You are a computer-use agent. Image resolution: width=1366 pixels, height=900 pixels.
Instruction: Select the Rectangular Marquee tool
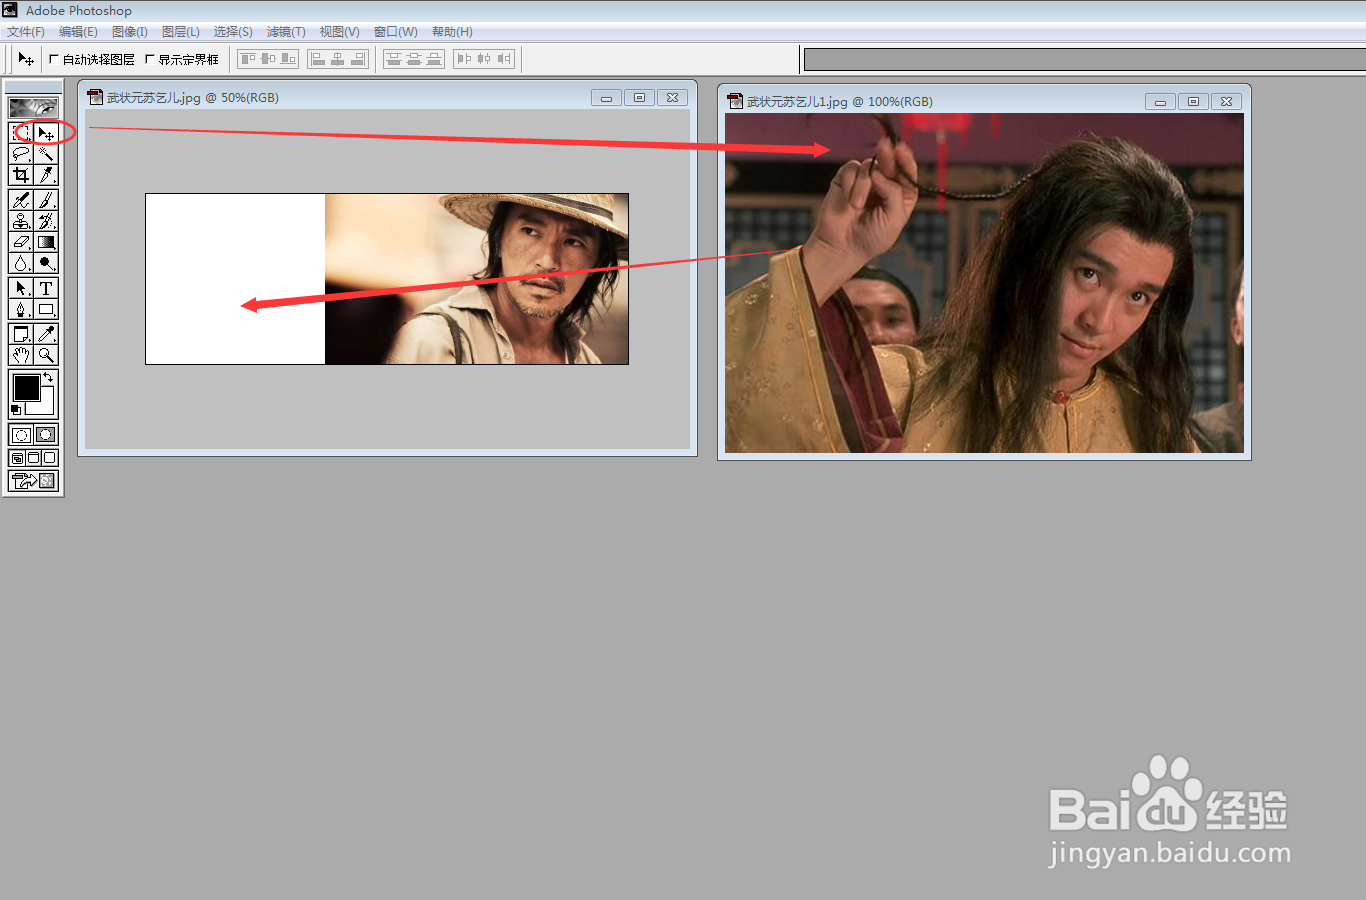(x=21, y=132)
